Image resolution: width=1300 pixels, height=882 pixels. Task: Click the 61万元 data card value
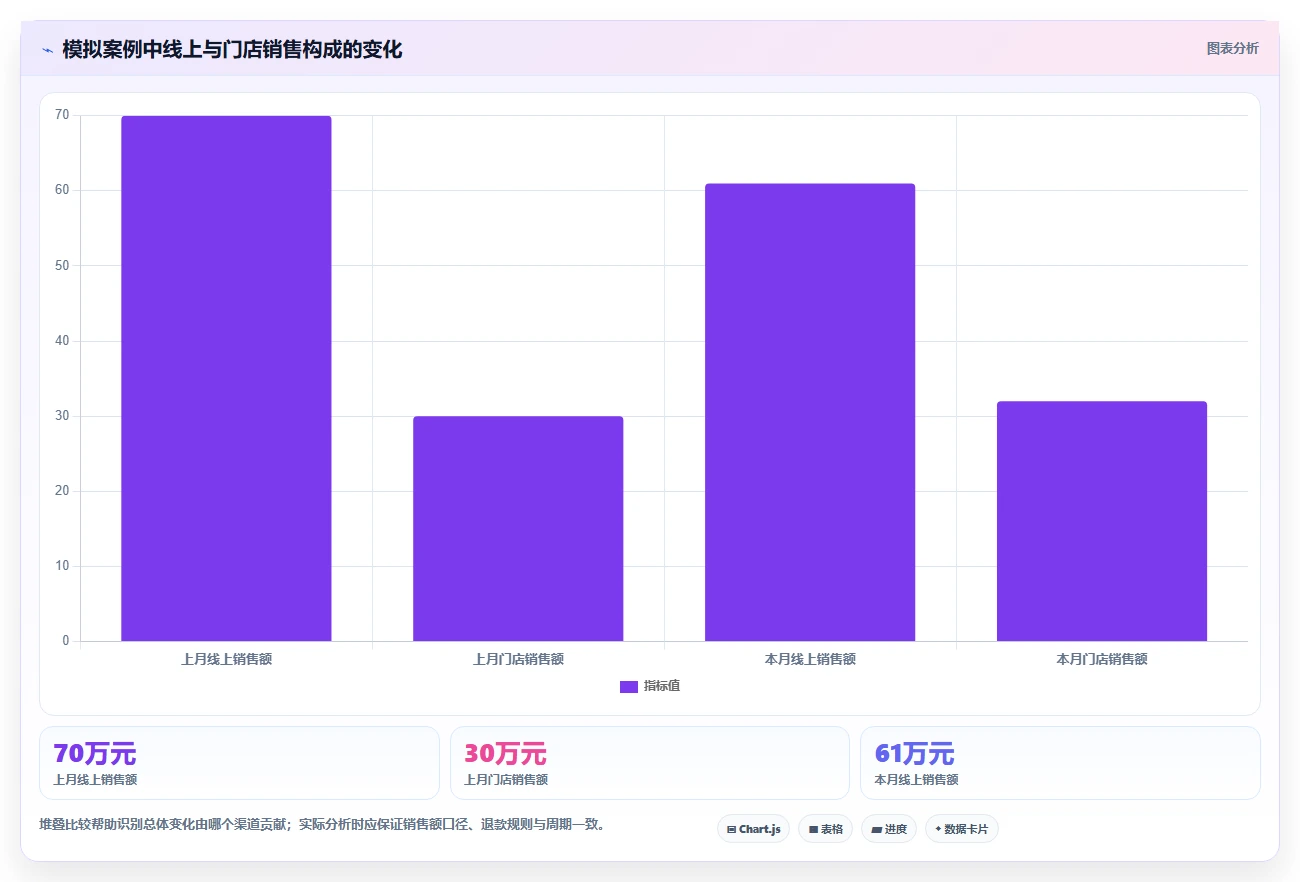(915, 754)
